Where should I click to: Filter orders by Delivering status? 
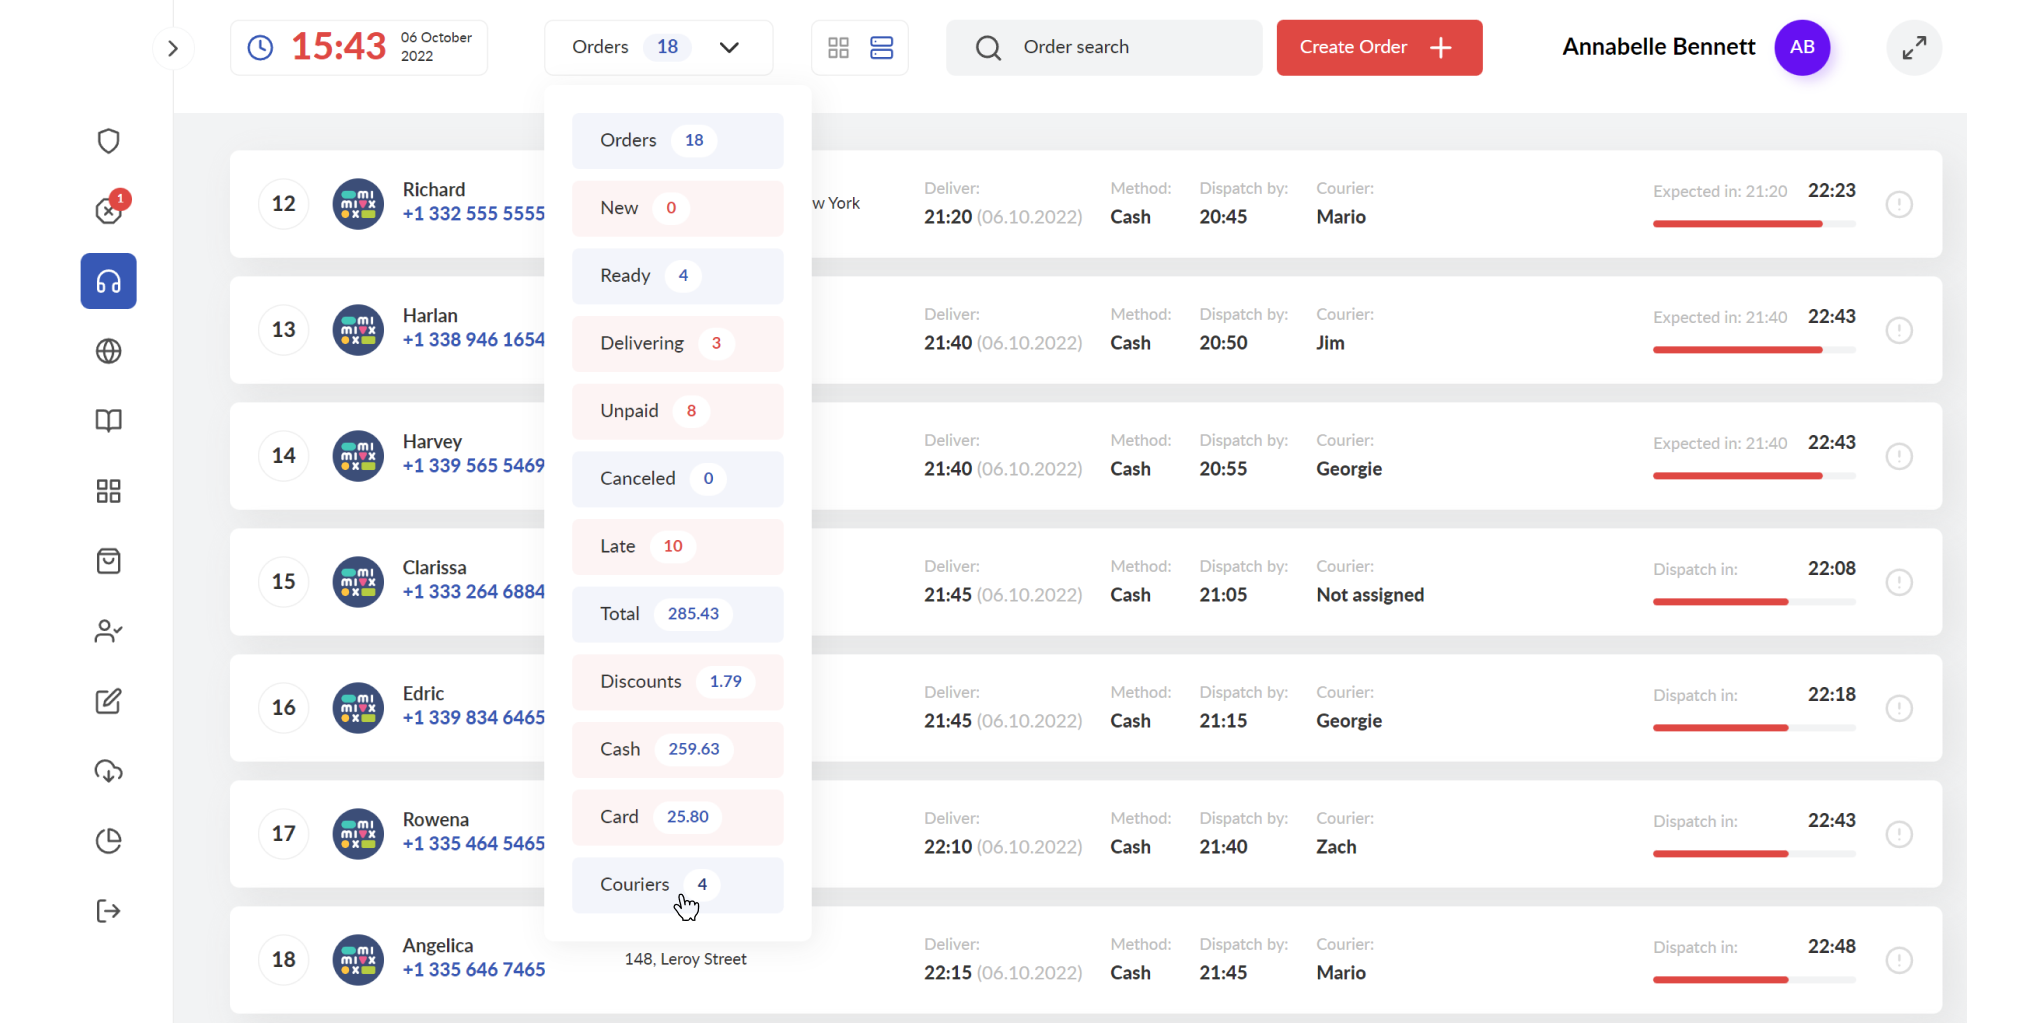coord(677,343)
